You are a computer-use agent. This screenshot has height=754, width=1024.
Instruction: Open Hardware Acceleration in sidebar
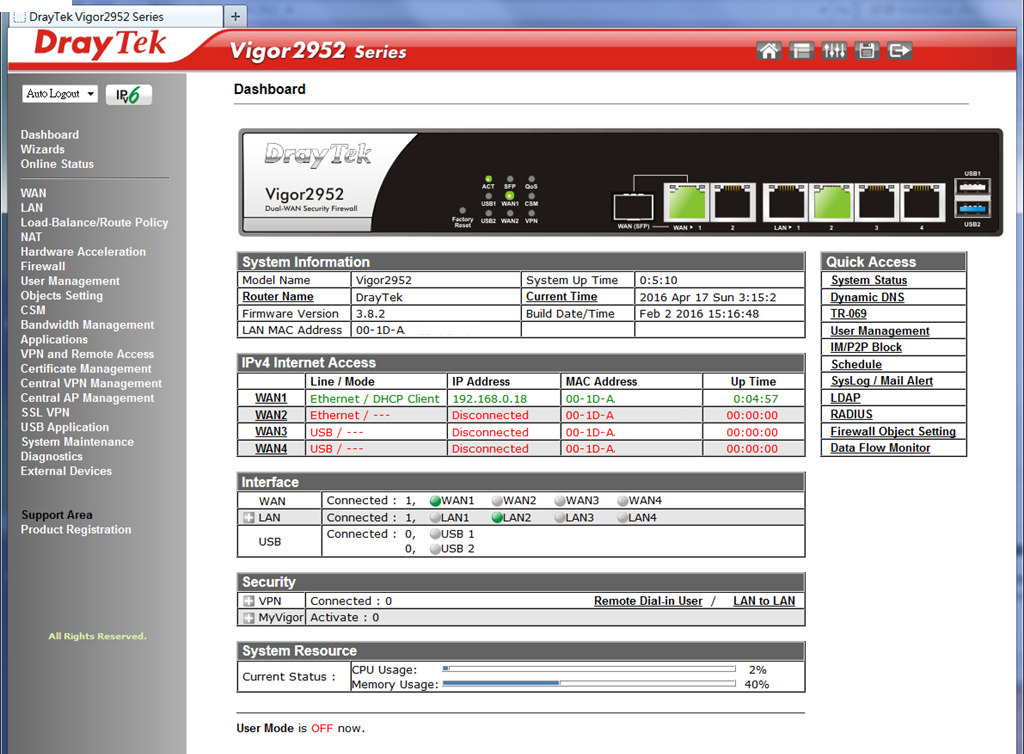[83, 251]
